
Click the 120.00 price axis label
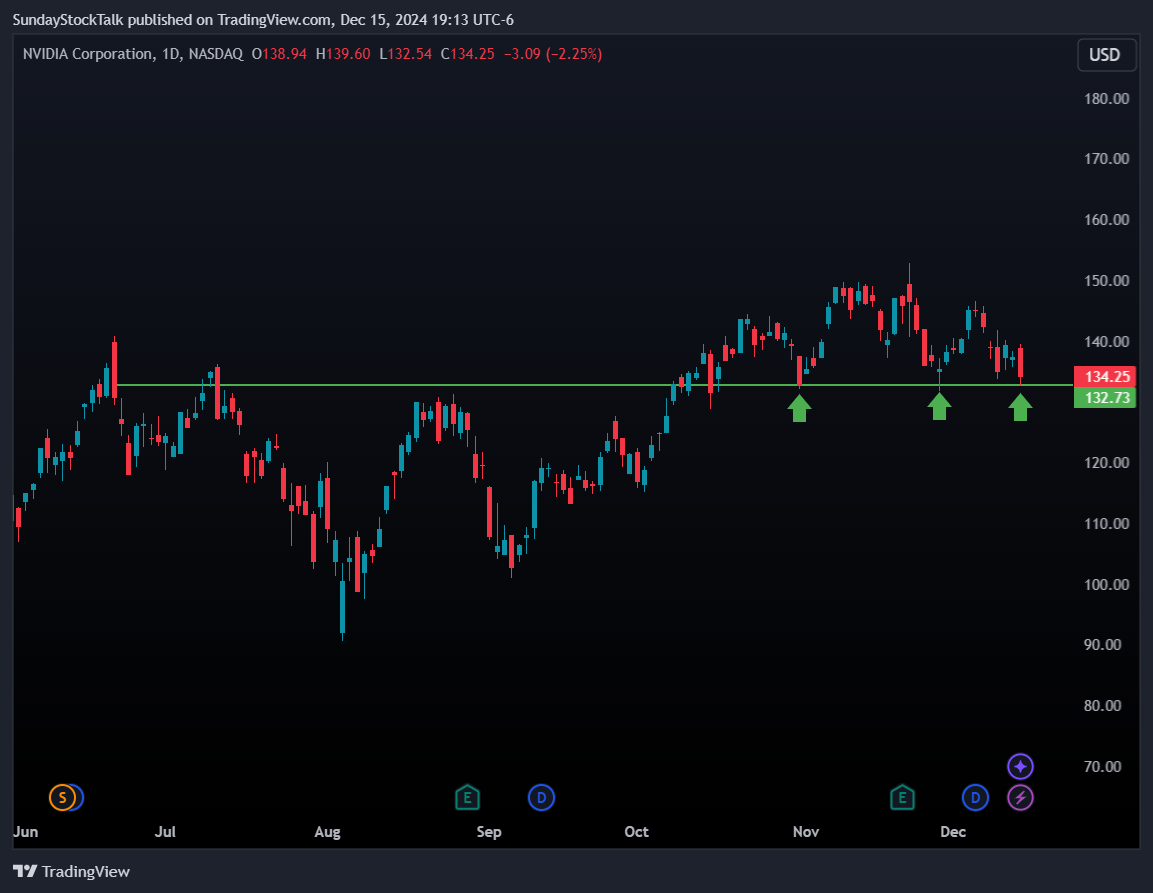[1106, 463]
